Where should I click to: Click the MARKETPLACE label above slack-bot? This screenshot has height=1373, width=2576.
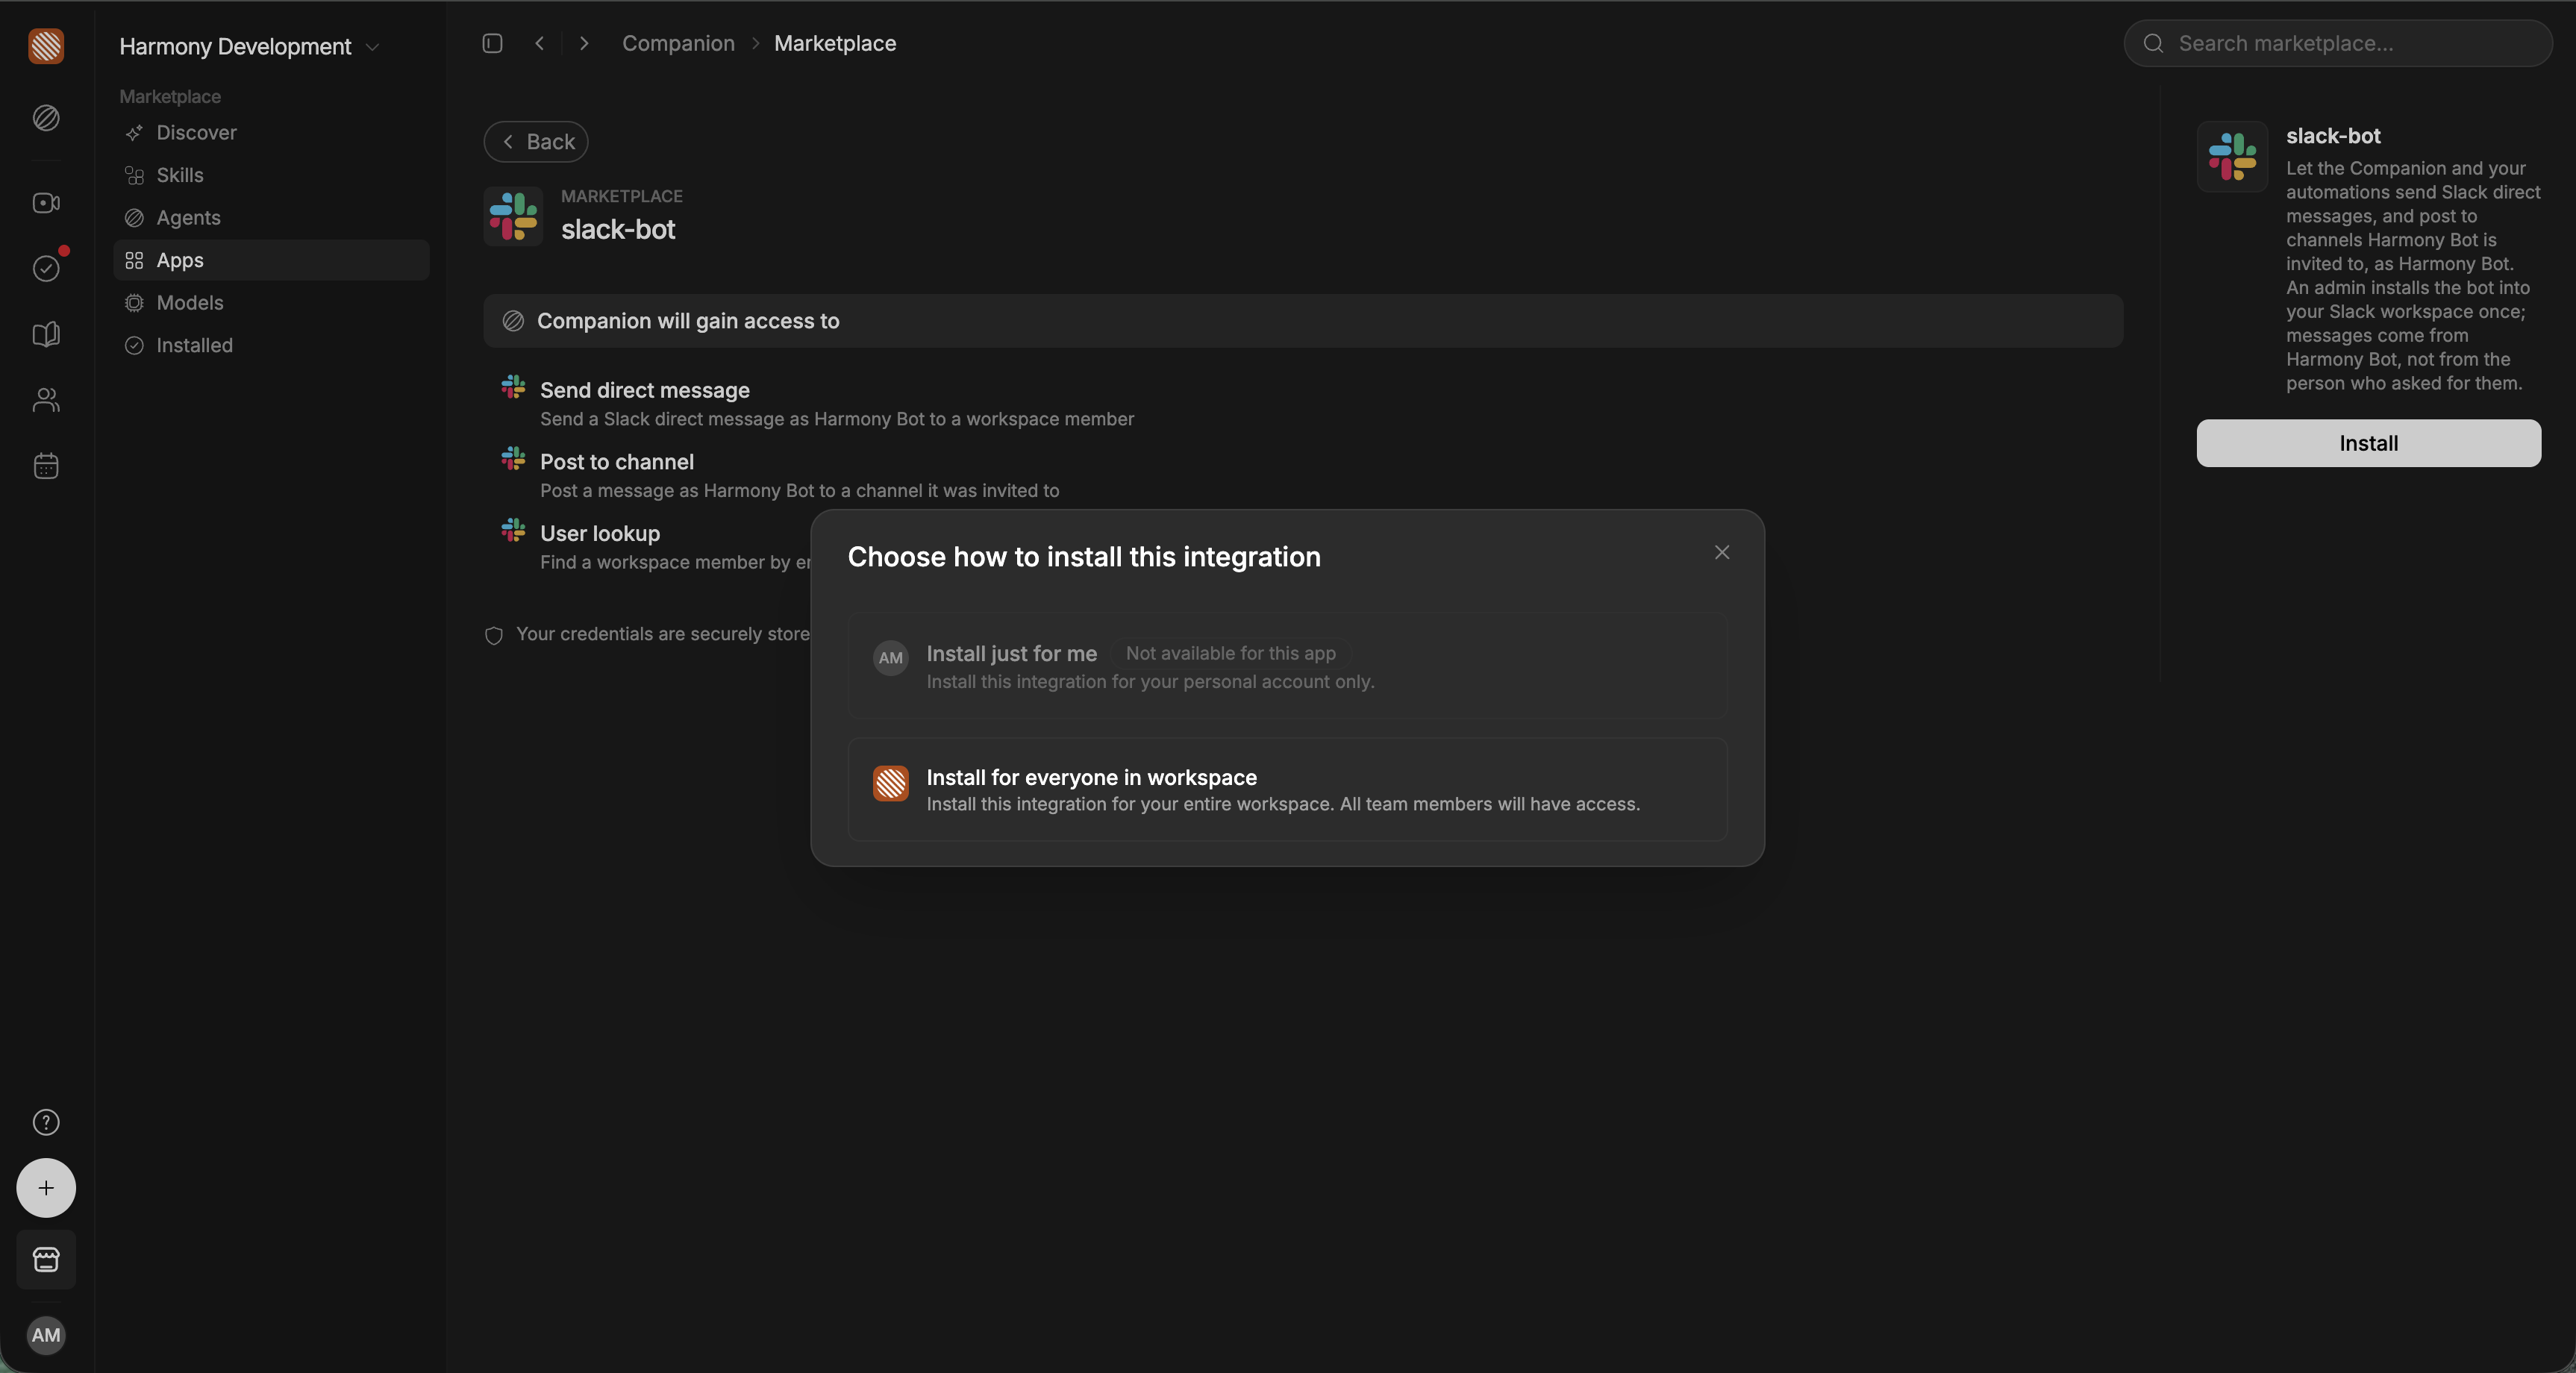(x=622, y=196)
